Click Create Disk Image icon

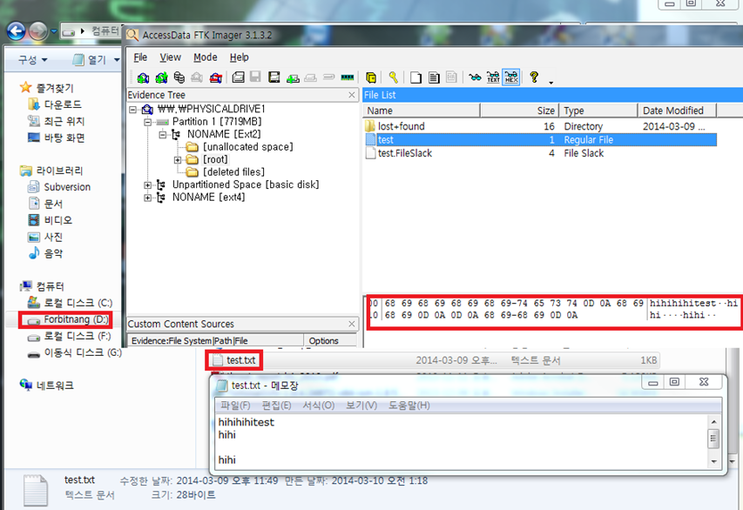click(x=238, y=77)
